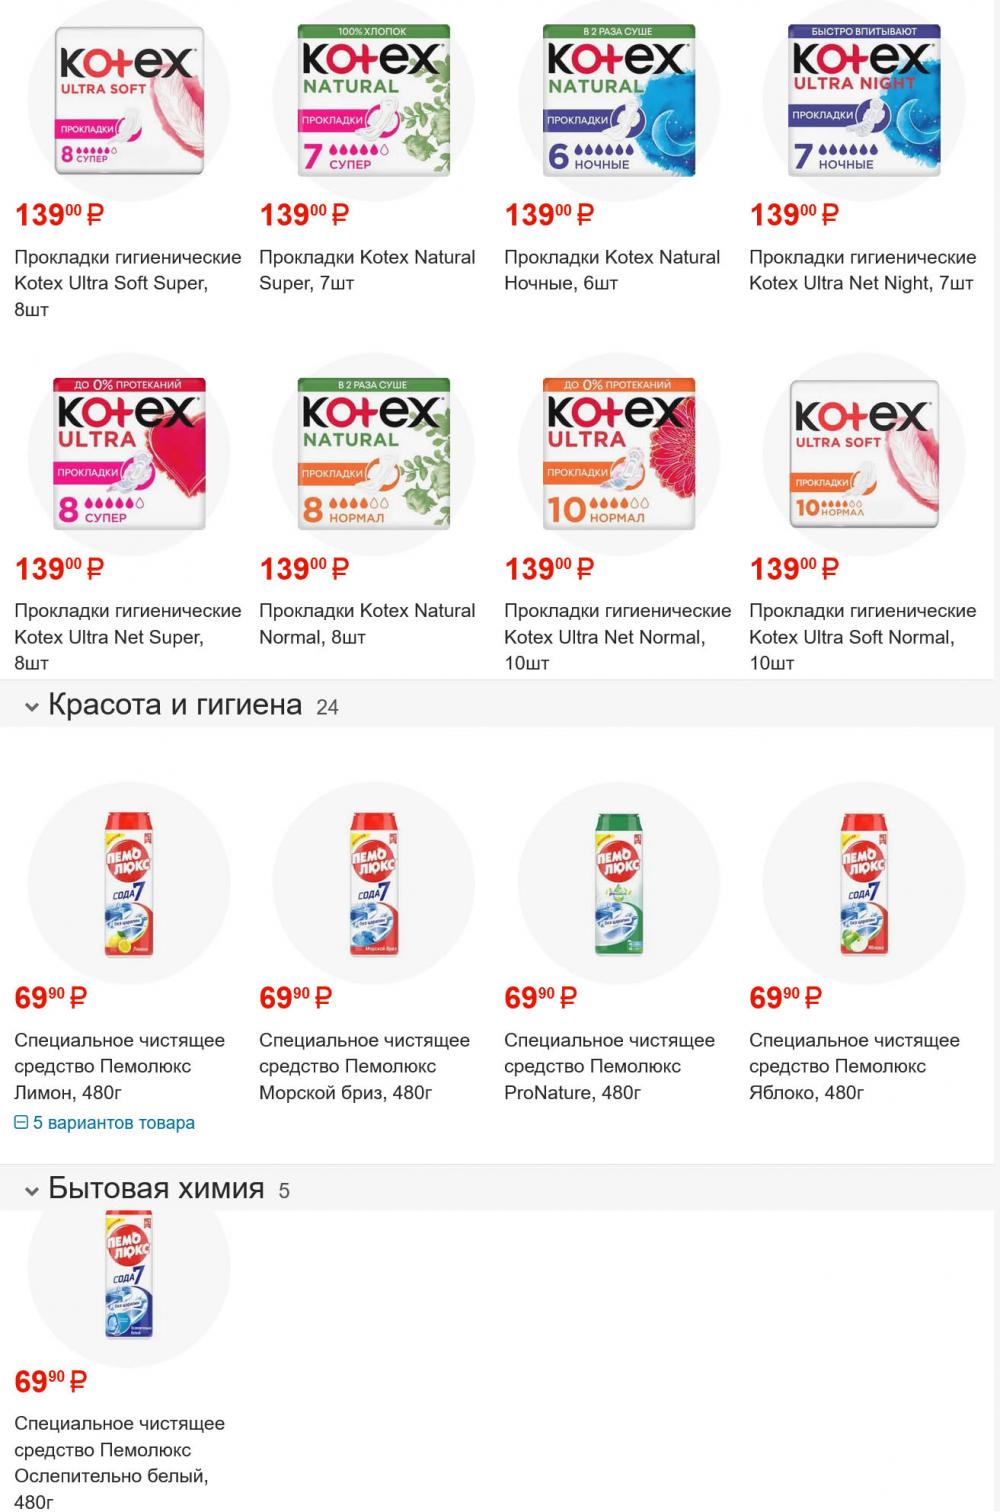Open Kotex Ultra Soft Super 8шт product image

128,101
